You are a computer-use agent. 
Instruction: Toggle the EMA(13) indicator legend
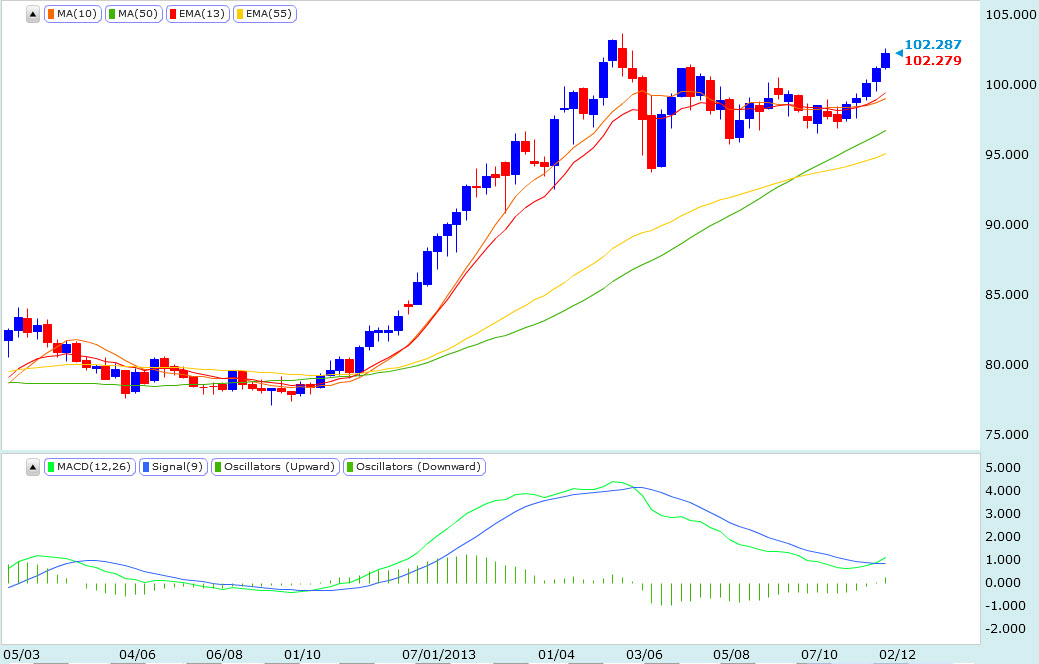click(197, 14)
